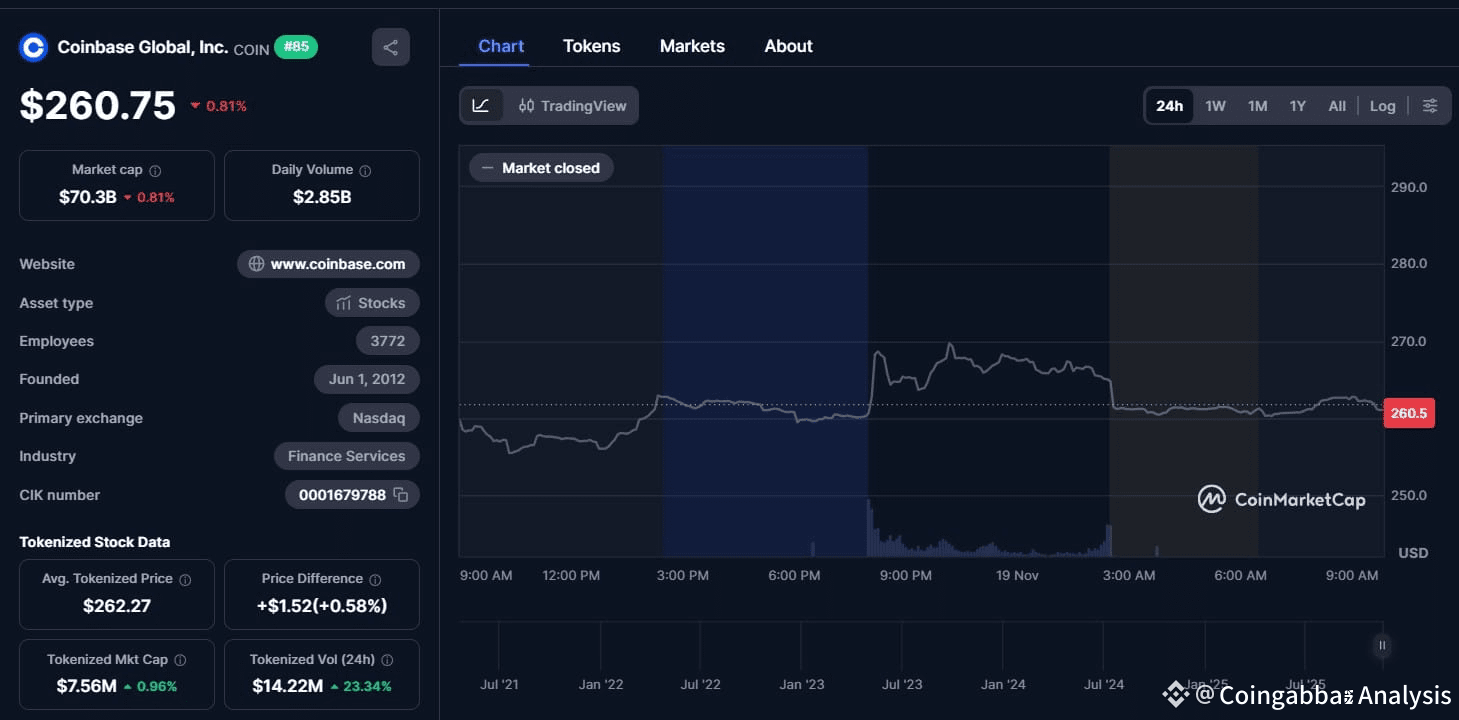Image resolution: width=1459 pixels, height=720 pixels.
Task: Open the chart settings filter icon
Action: tap(1430, 105)
